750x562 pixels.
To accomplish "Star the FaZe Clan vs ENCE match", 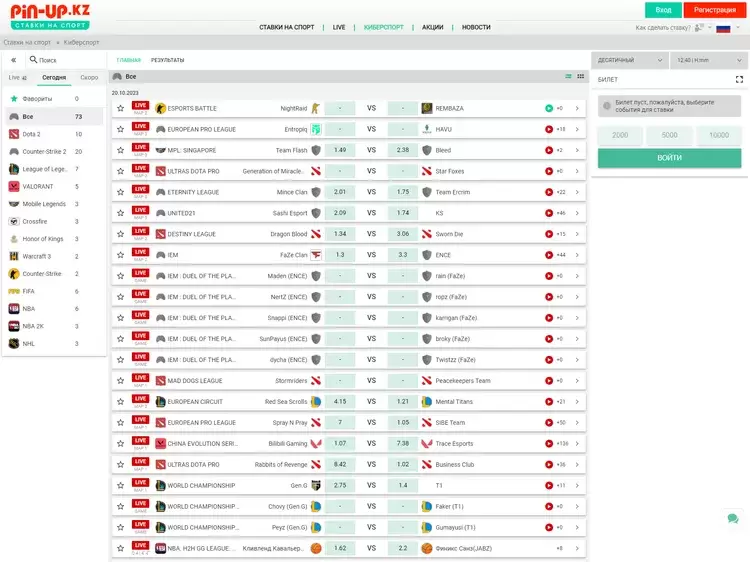I will tap(121, 255).
